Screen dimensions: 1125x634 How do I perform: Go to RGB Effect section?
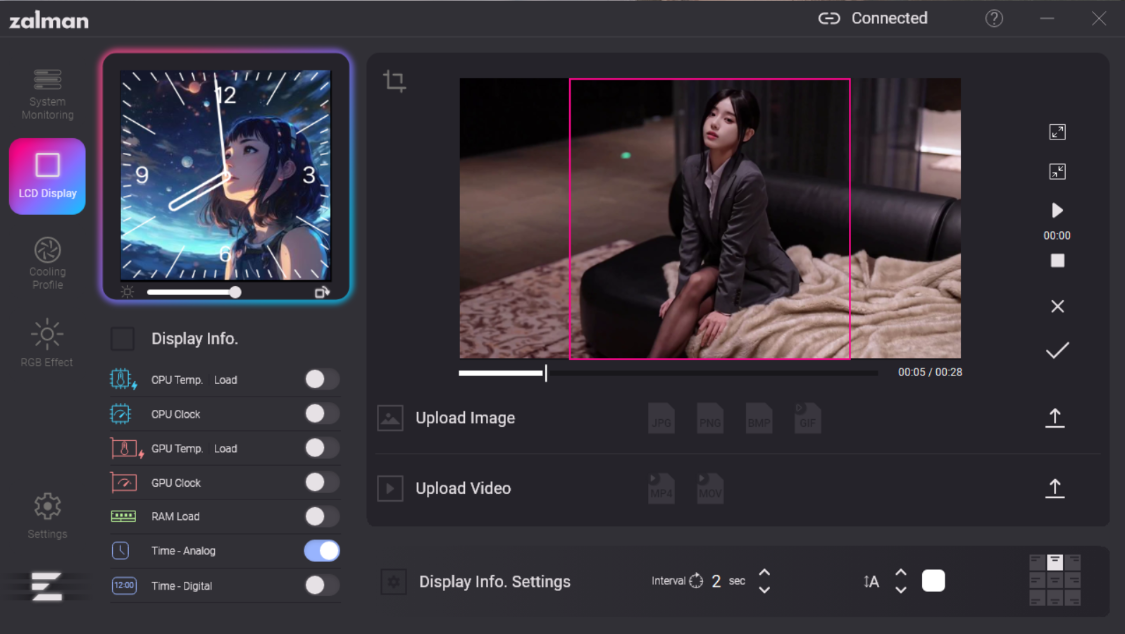point(47,343)
